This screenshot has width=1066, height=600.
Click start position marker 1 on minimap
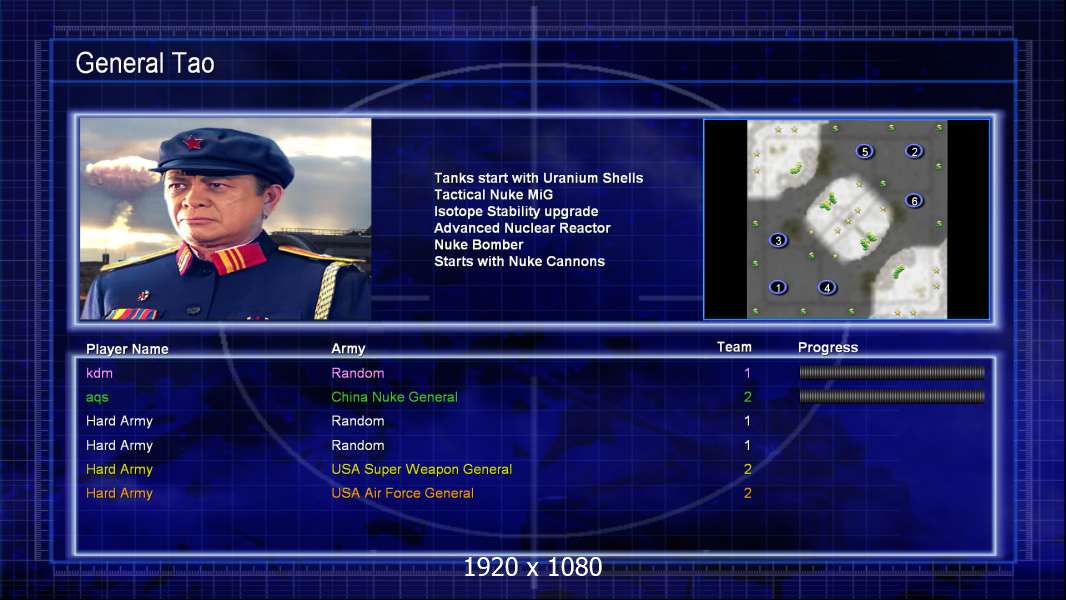click(778, 287)
